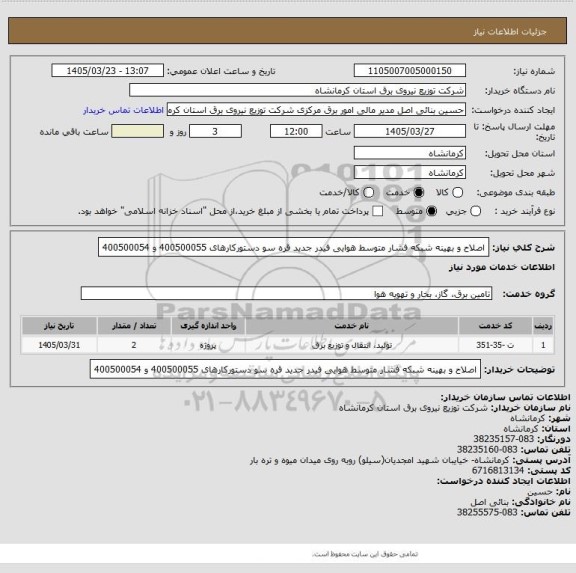The image size is (576, 573).
Task: Click the deadline time field 12:00
Action: [x=296, y=131]
